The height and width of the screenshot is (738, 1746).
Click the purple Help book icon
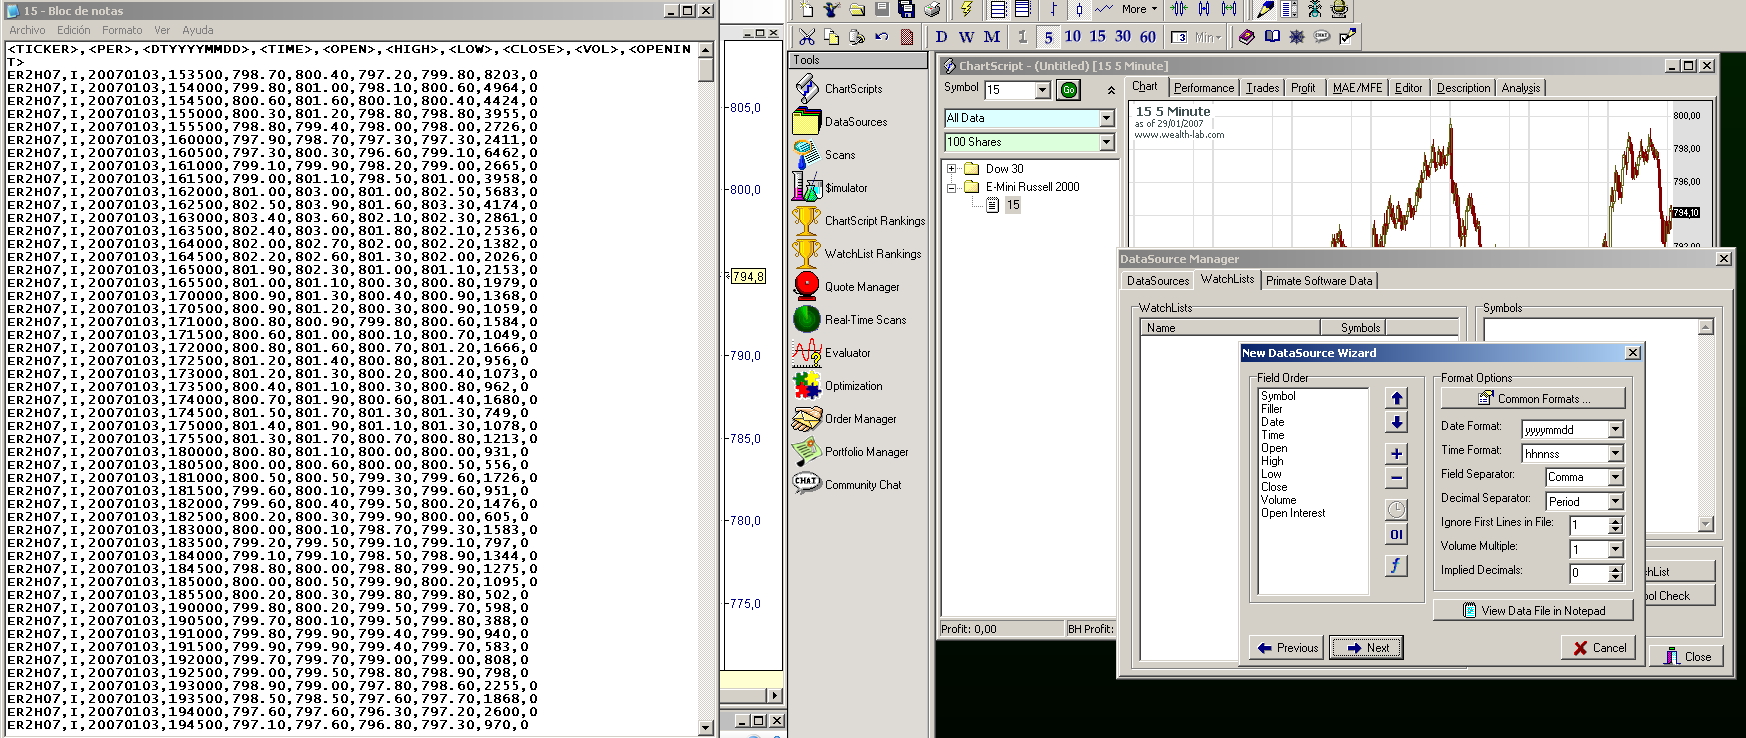pyautogui.click(x=1246, y=37)
